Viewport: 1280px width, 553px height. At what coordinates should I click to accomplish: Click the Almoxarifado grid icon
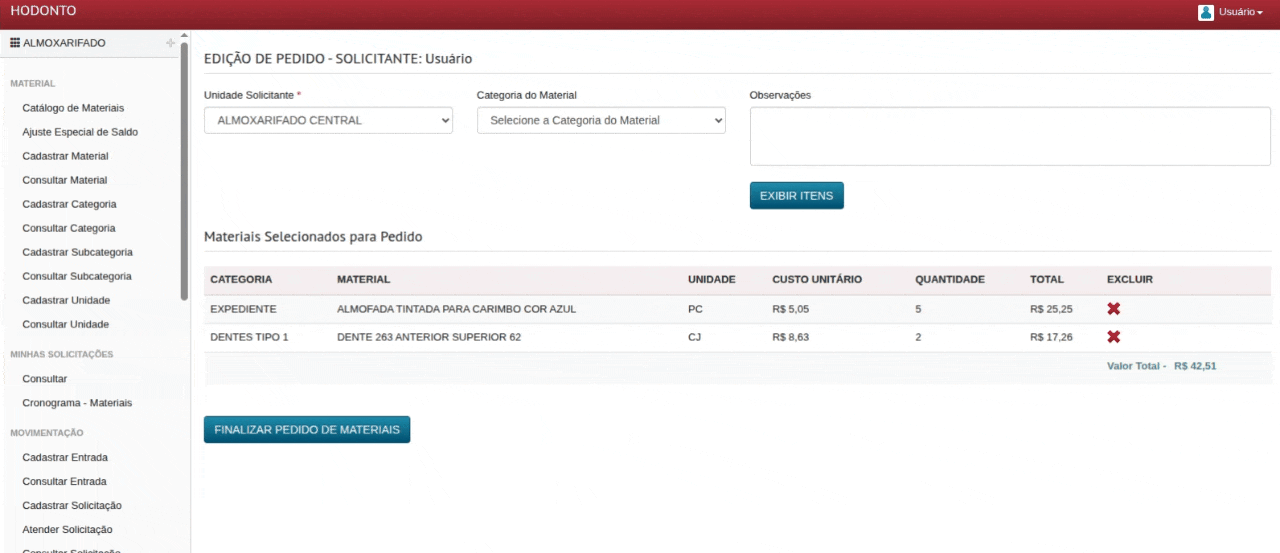click(15, 43)
